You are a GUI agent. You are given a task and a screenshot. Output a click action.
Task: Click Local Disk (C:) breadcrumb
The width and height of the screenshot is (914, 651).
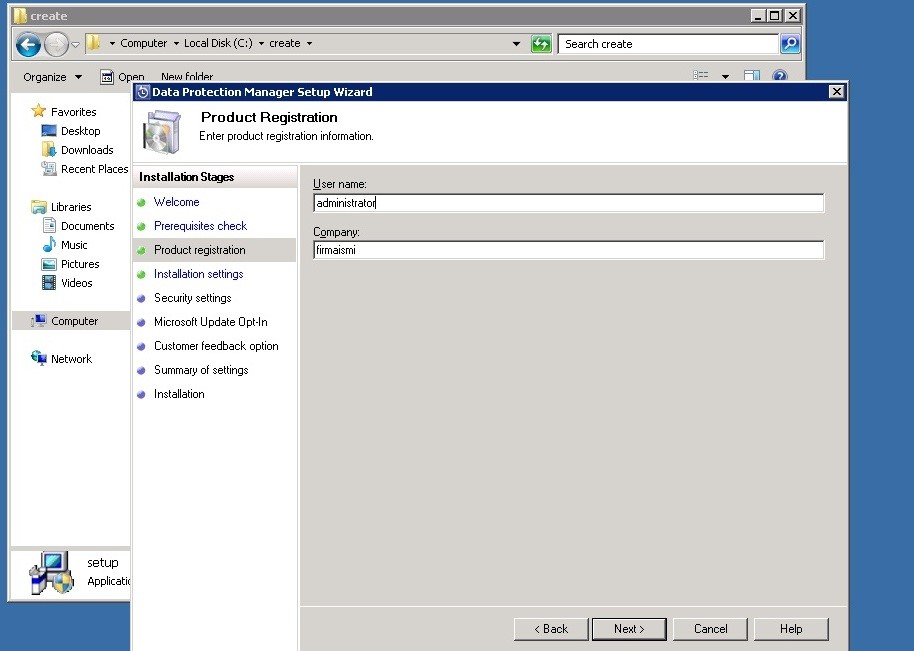[x=218, y=43]
